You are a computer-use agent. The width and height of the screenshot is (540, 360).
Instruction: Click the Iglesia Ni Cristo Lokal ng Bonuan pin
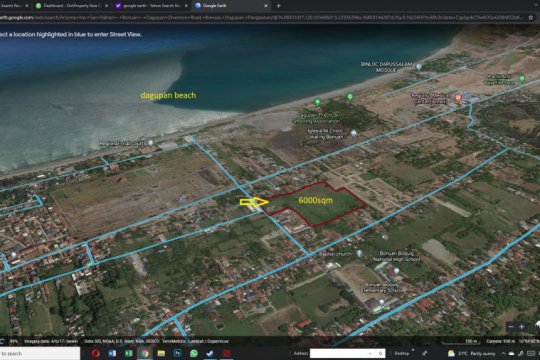tap(353, 133)
